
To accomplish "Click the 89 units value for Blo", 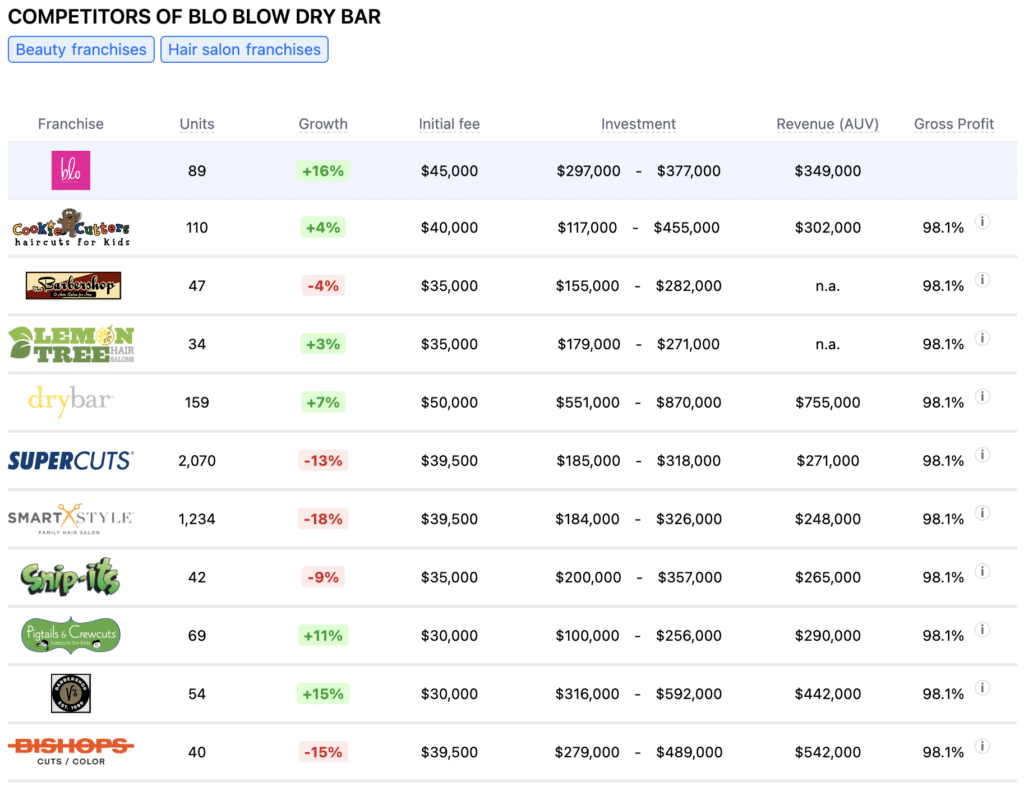I will [197, 171].
